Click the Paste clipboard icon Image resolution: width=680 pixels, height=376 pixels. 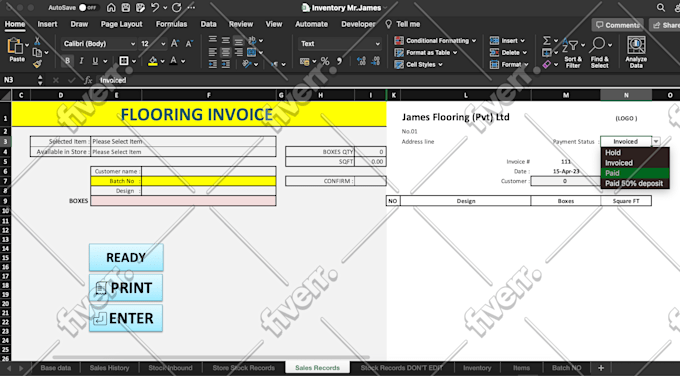click(15, 46)
